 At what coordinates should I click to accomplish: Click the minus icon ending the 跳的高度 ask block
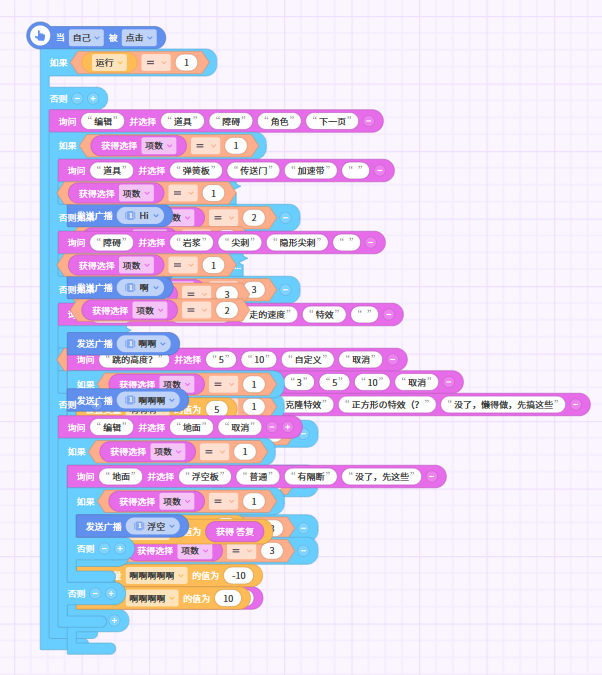click(392, 359)
